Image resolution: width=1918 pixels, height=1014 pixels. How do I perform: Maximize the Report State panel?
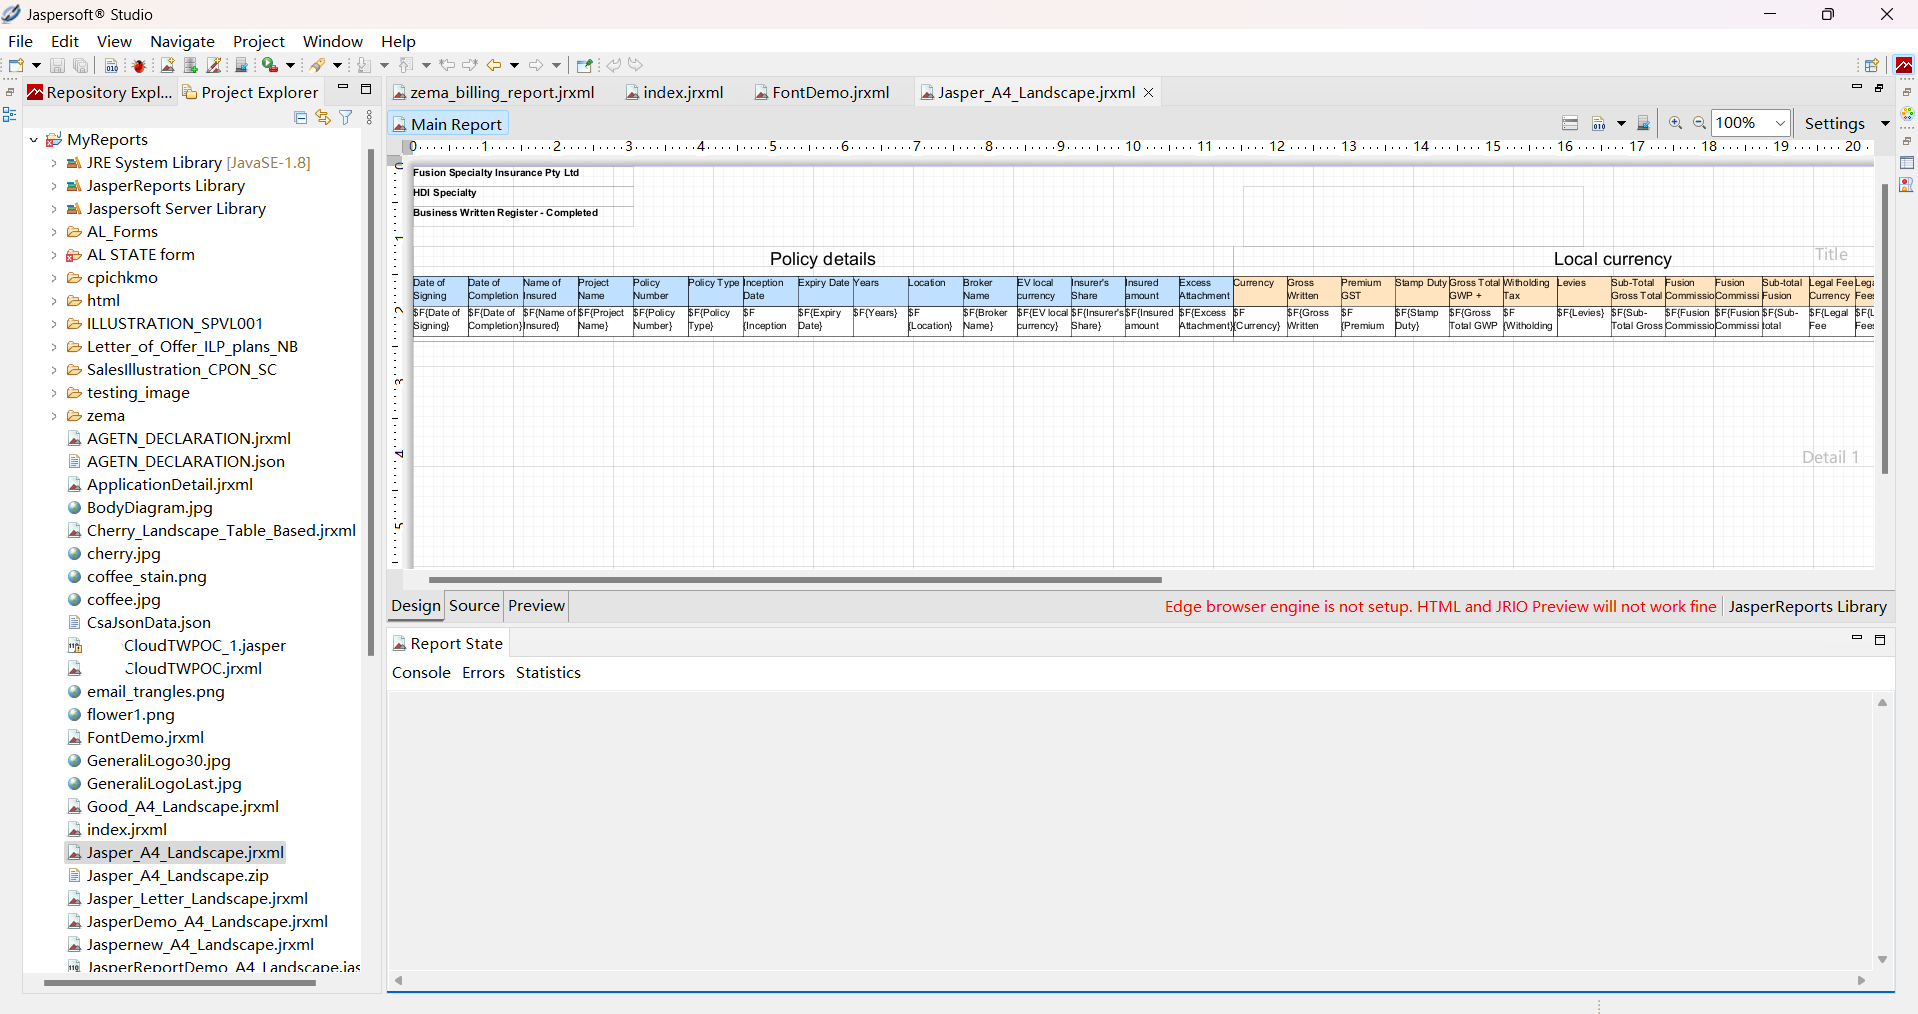(1880, 640)
